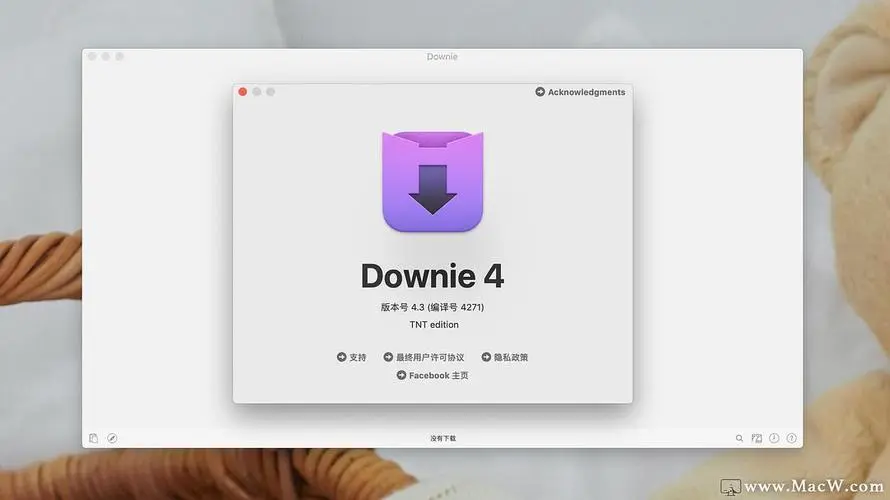Open the compass browser icon in bottom bar
Viewport: 890px width, 500px height.
pyautogui.click(x=112, y=438)
